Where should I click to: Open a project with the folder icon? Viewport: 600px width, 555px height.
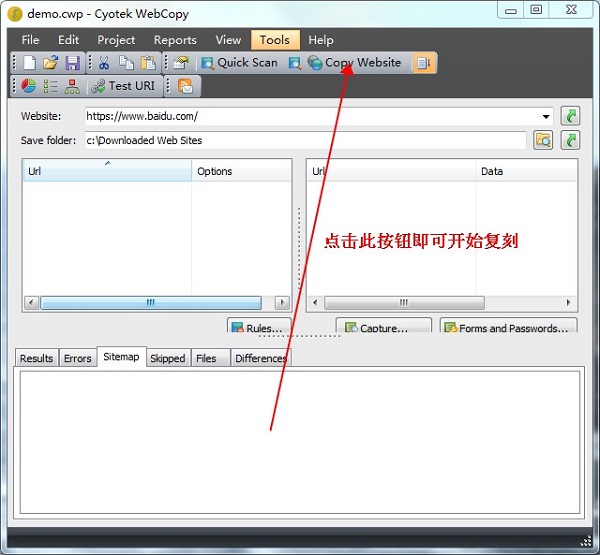(x=50, y=63)
